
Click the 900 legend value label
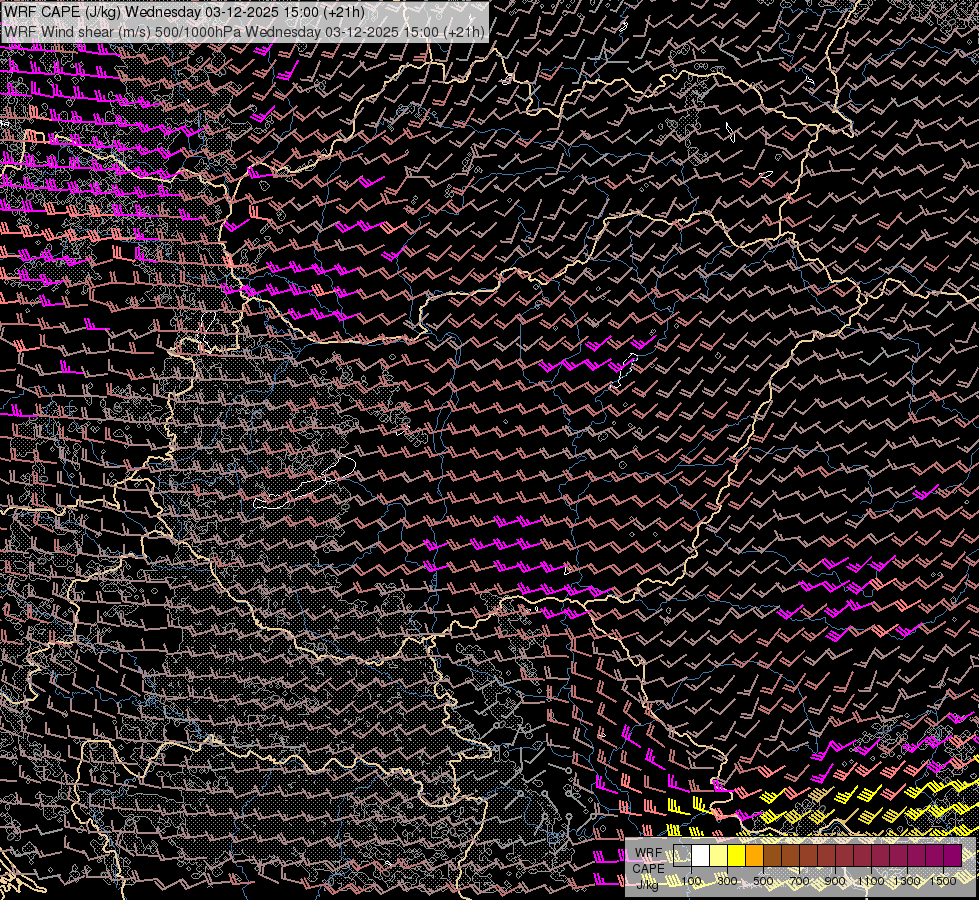coord(835,881)
